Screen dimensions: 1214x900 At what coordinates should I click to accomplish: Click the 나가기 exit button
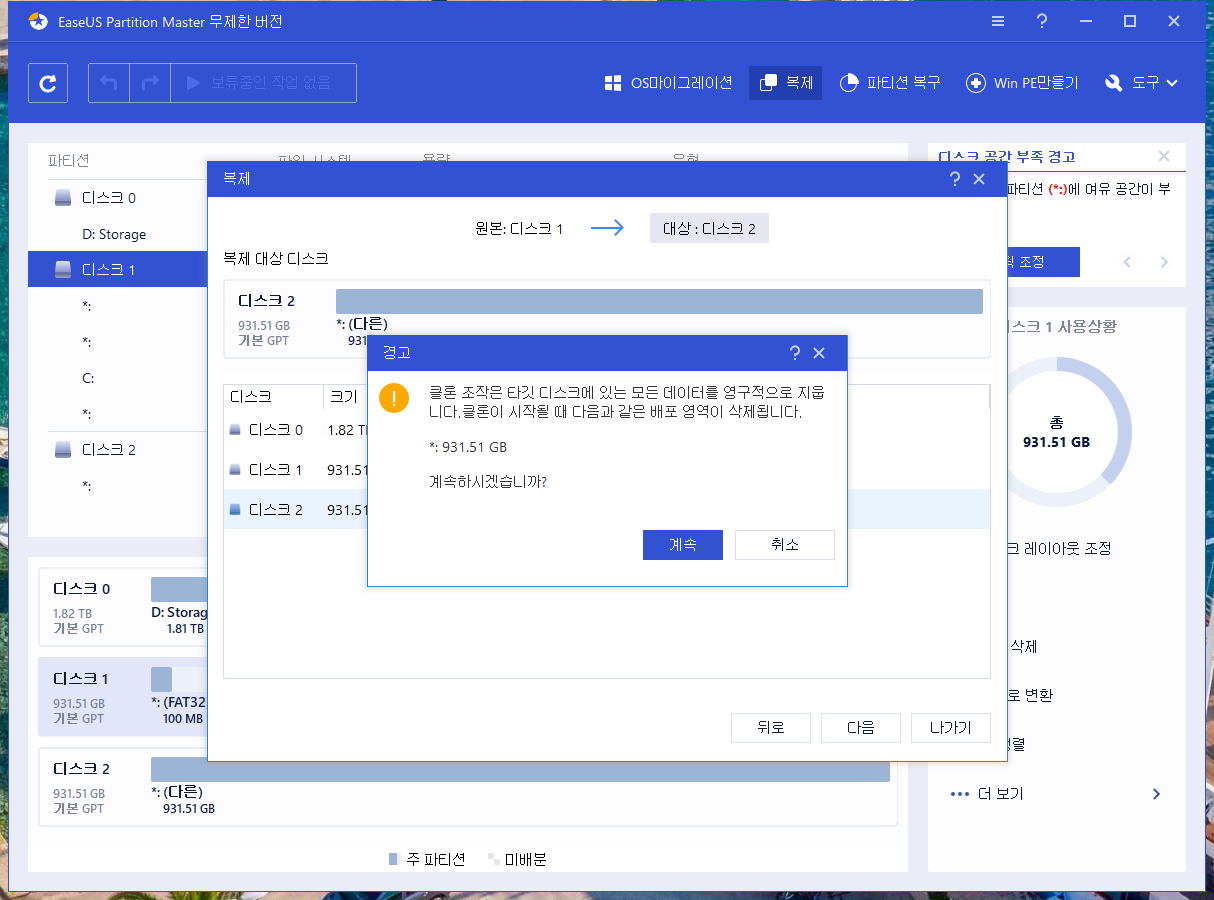pyautogui.click(x=951, y=728)
